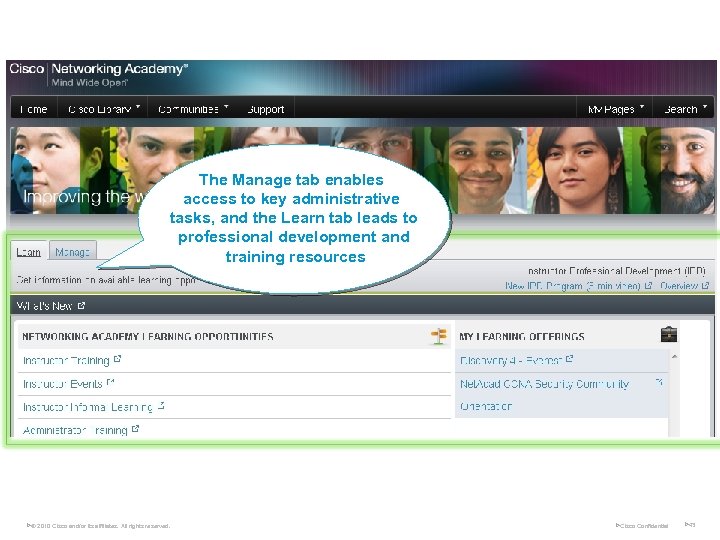
Task: Open the My Pages menu
Action: point(611,109)
